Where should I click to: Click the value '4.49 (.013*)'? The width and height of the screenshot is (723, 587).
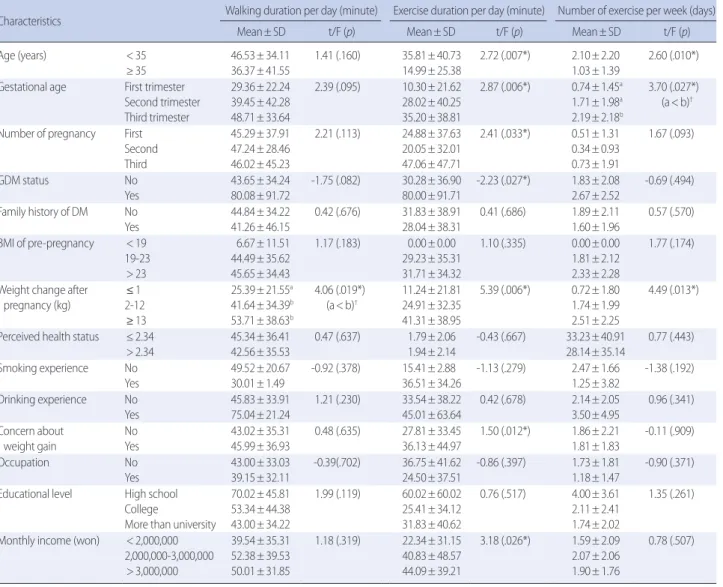[673, 290]
